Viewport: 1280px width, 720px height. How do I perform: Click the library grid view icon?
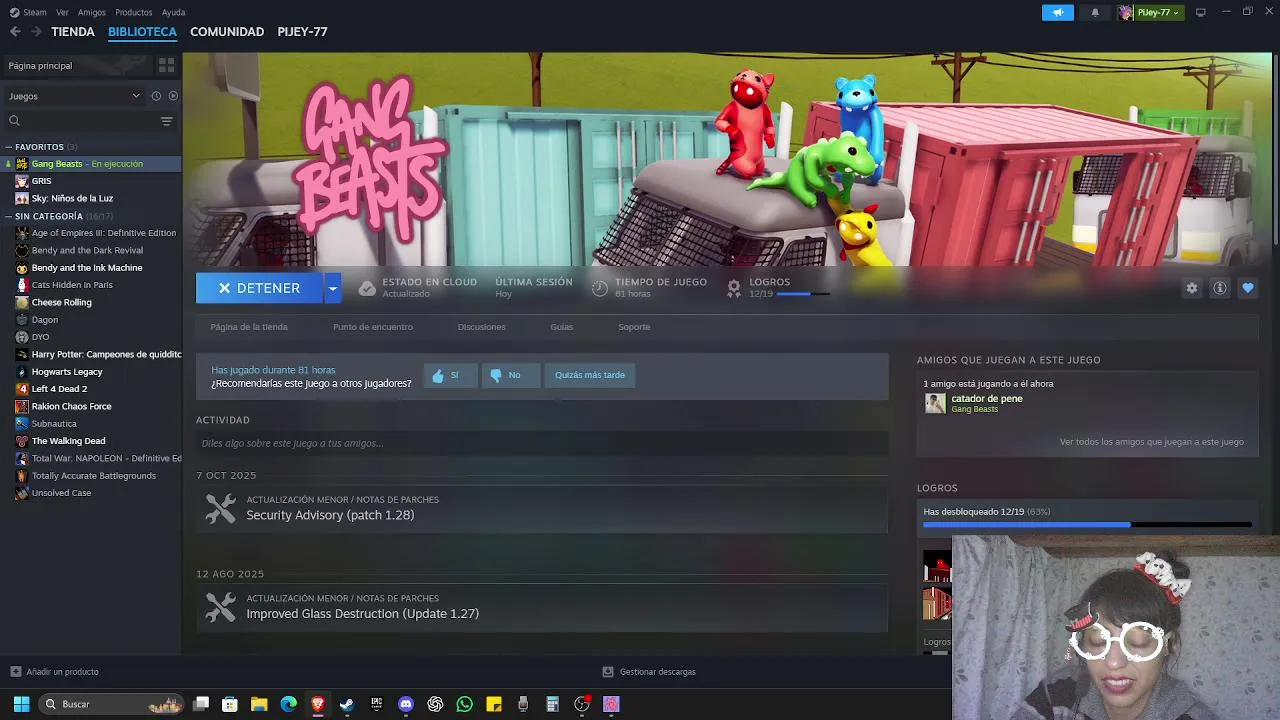166,65
